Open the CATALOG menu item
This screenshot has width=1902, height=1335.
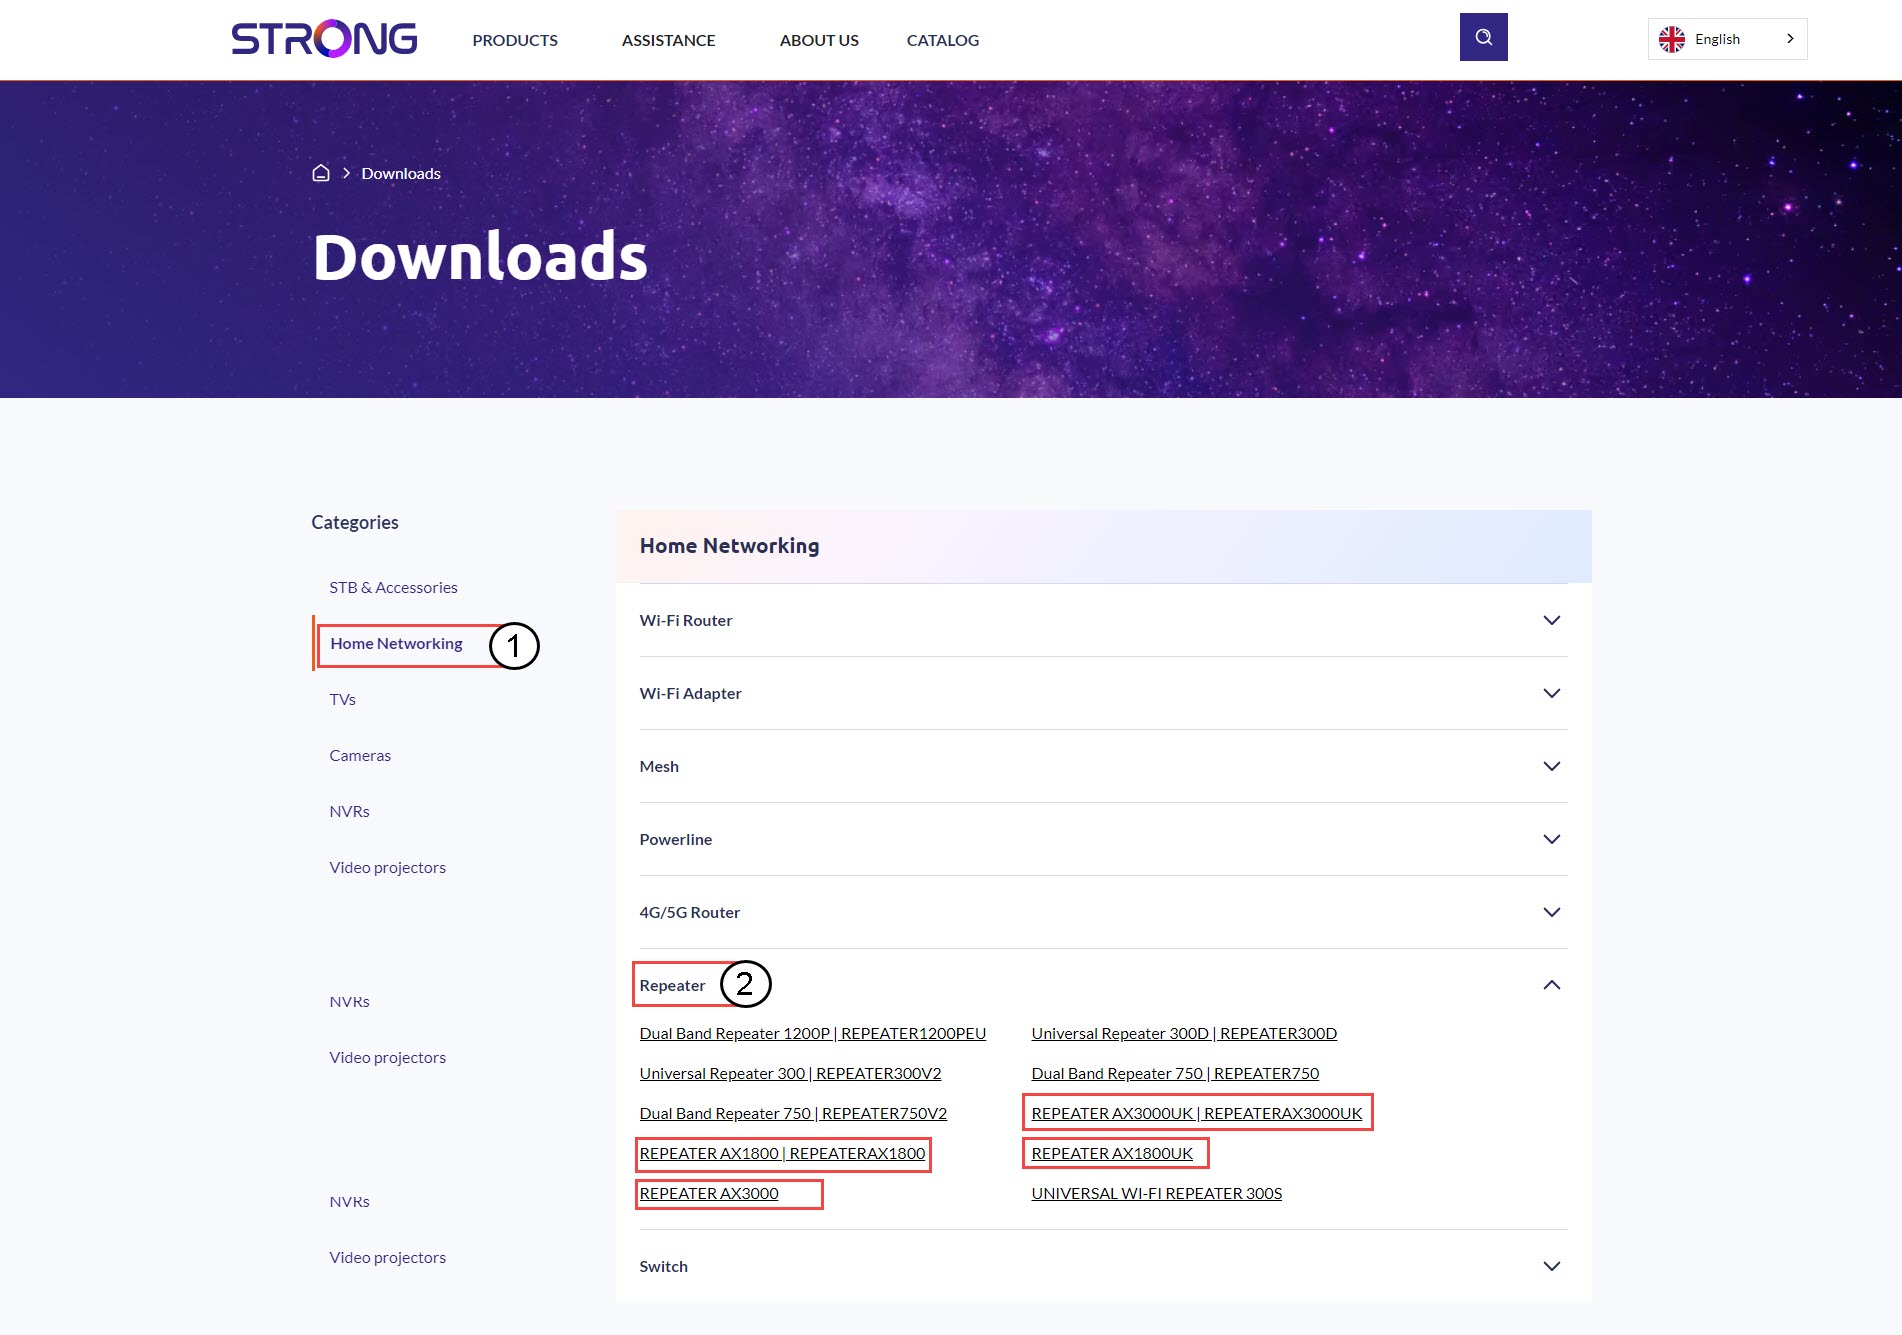[x=943, y=40]
